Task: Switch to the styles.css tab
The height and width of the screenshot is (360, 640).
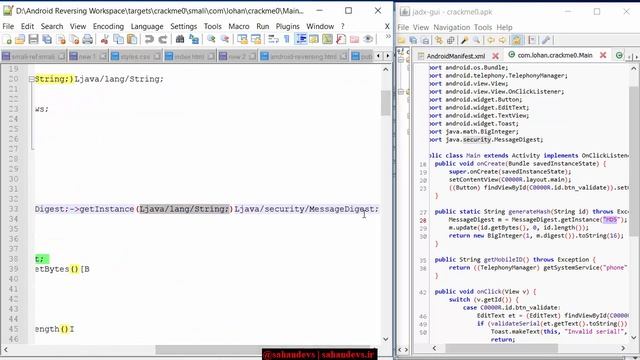Action: click(x=136, y=56)
